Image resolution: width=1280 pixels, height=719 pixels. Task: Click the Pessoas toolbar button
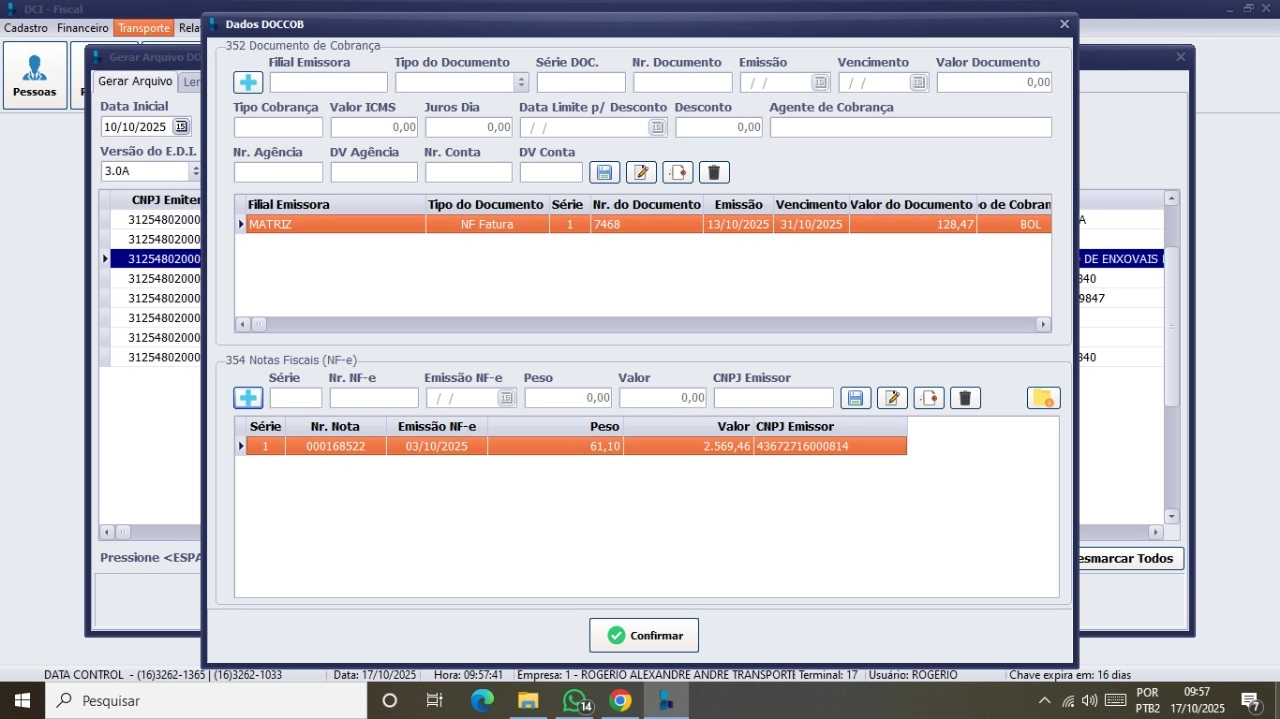pyautogui.click(x=35, y=75)
